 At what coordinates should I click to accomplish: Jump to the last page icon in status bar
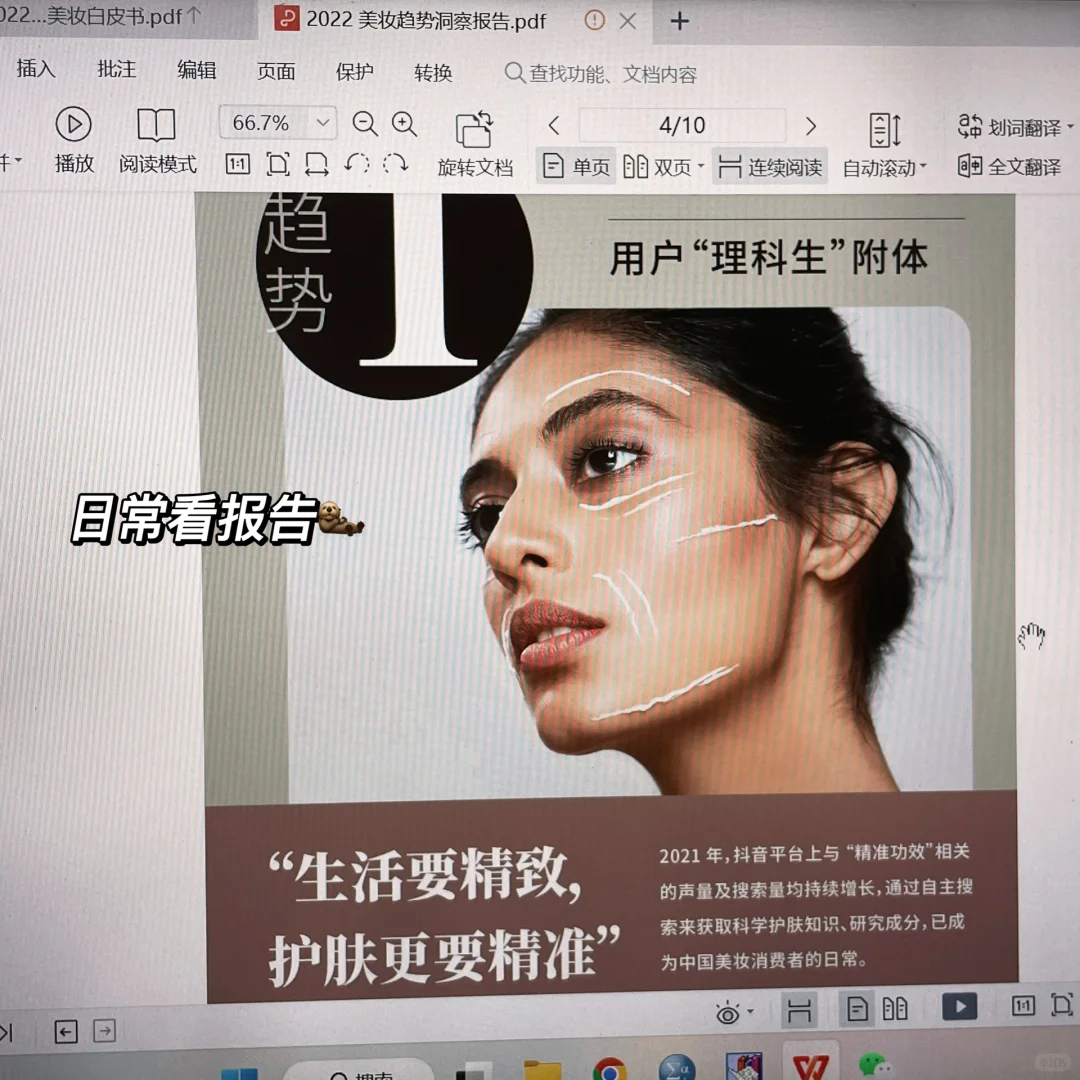pyautogui.click(x=6, y=1032)
